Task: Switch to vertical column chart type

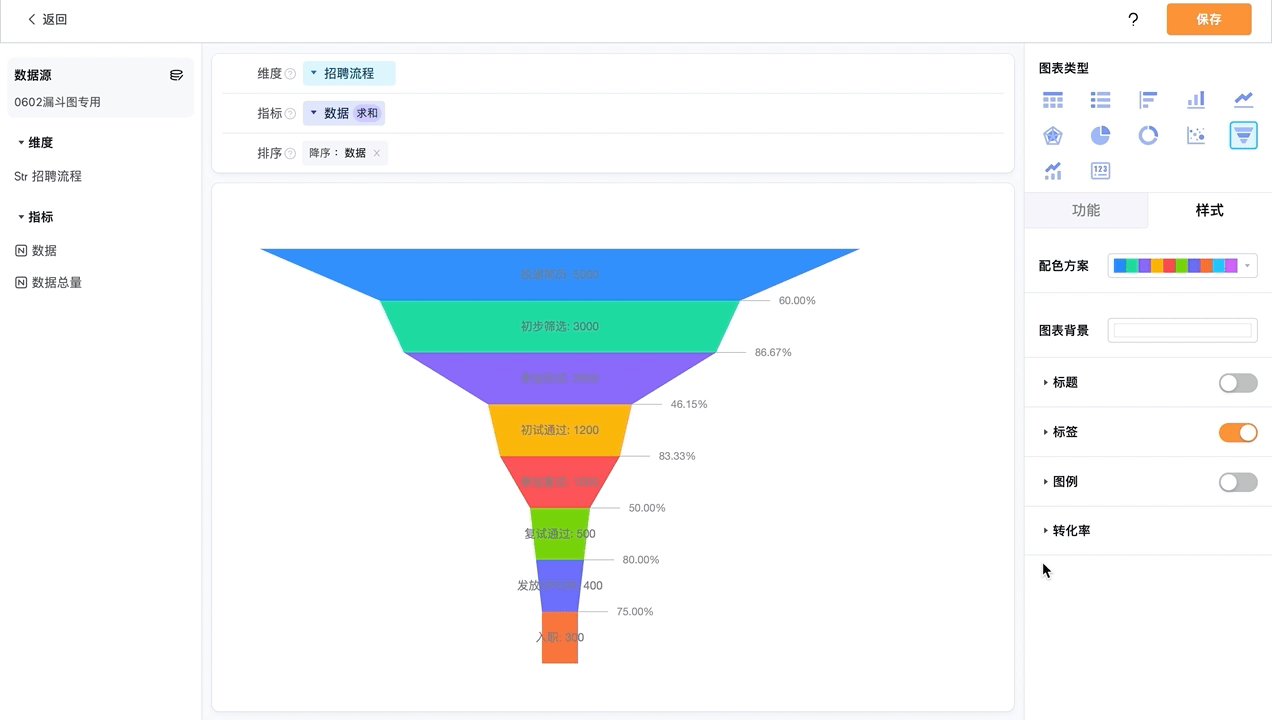Action: point(1196,100)
